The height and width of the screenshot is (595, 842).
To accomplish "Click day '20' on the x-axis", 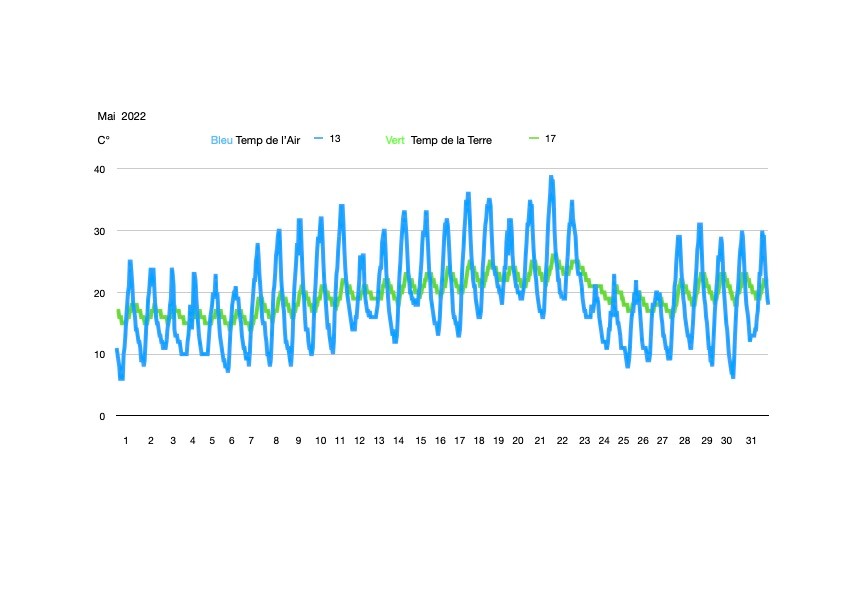I will click(x=518, y=440).
